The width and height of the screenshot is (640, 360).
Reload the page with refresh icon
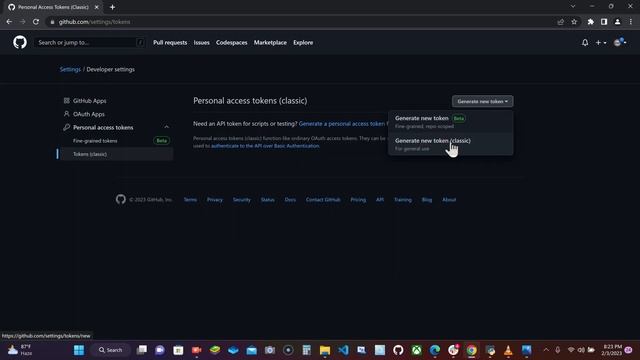pyautogui.click(x=36, y=22)
